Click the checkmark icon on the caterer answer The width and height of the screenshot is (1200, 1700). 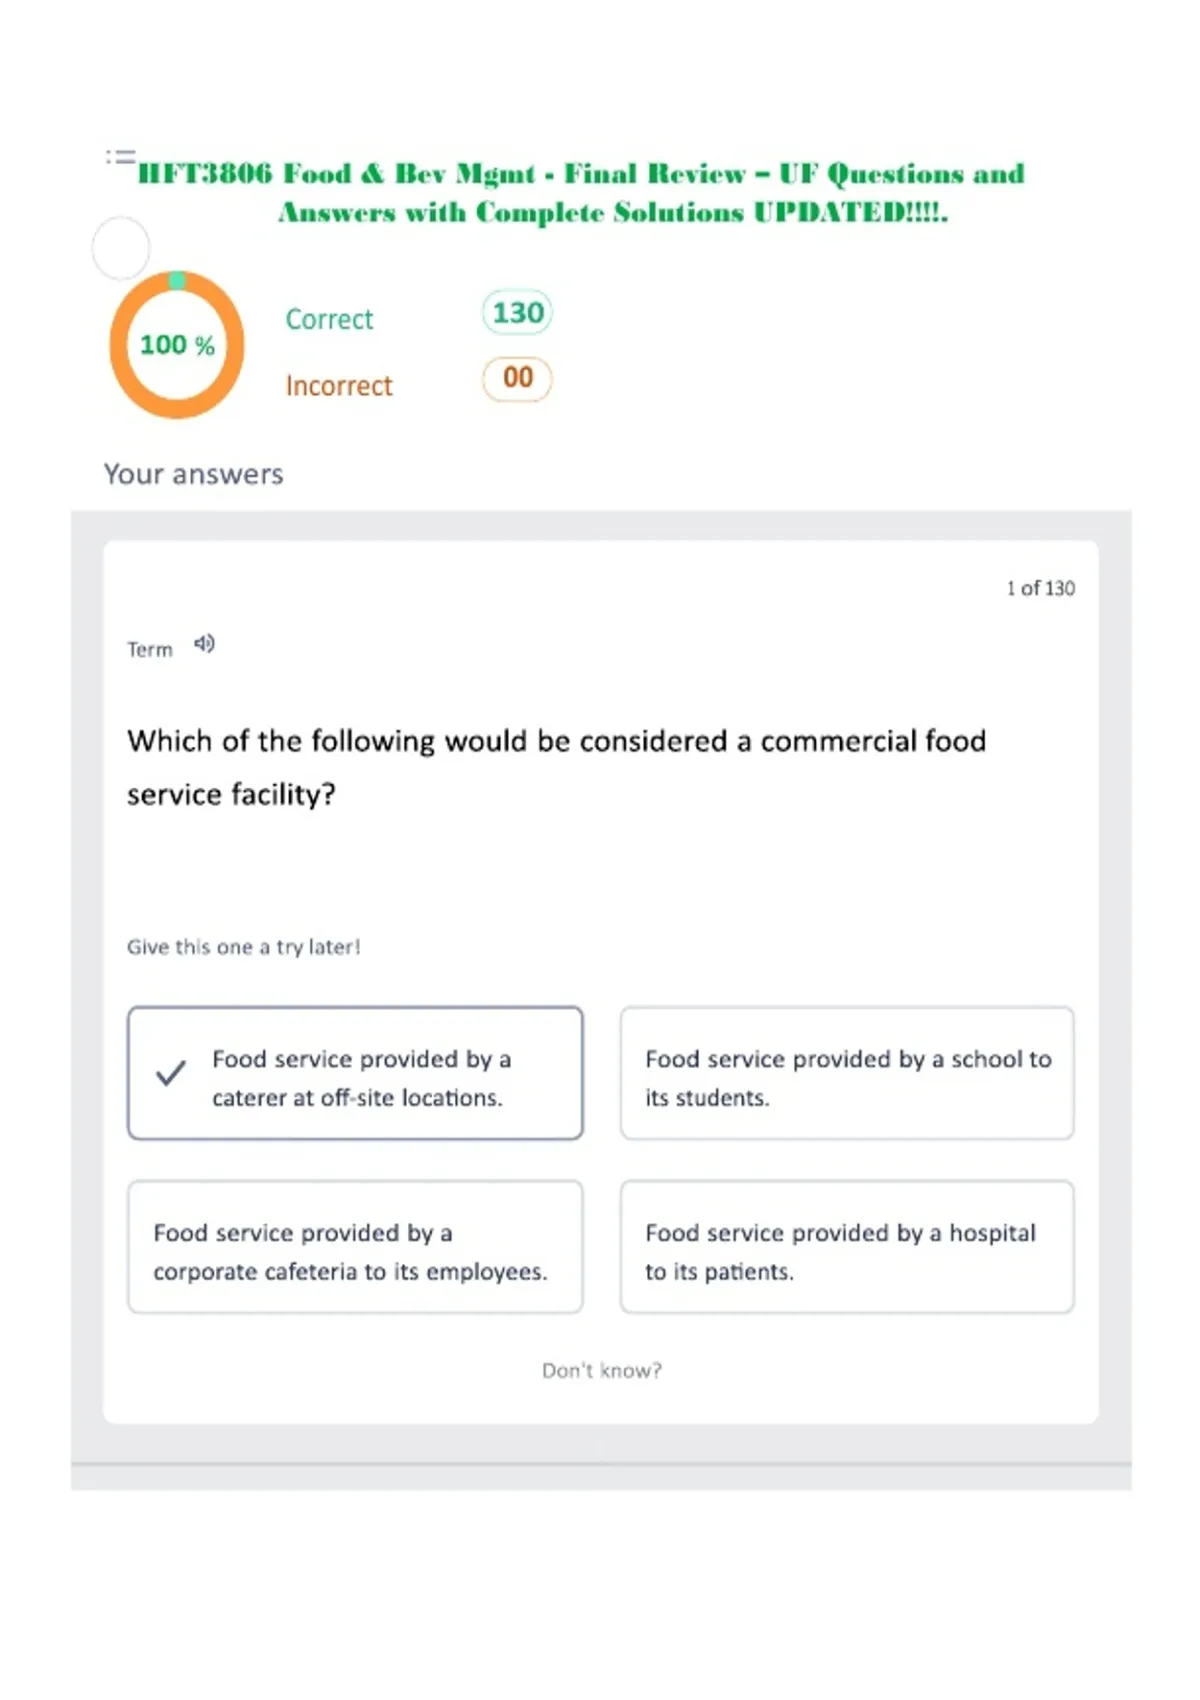pyautogui.click(x=170, y=1073)
